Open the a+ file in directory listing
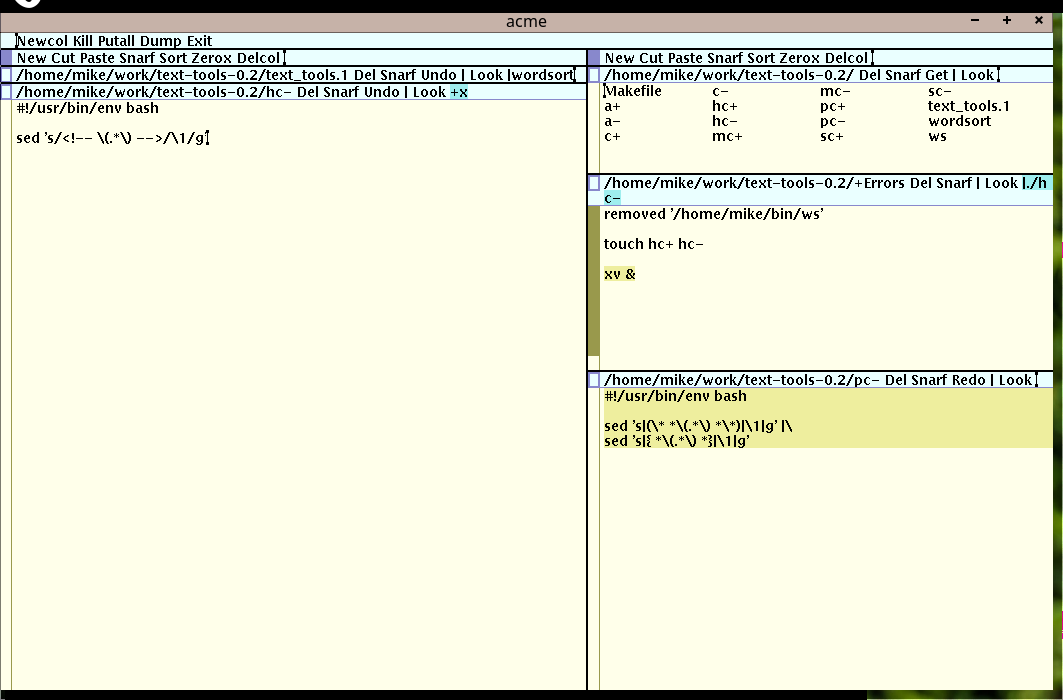Viewport: 1063px width, 700px height. pos(612,106)
